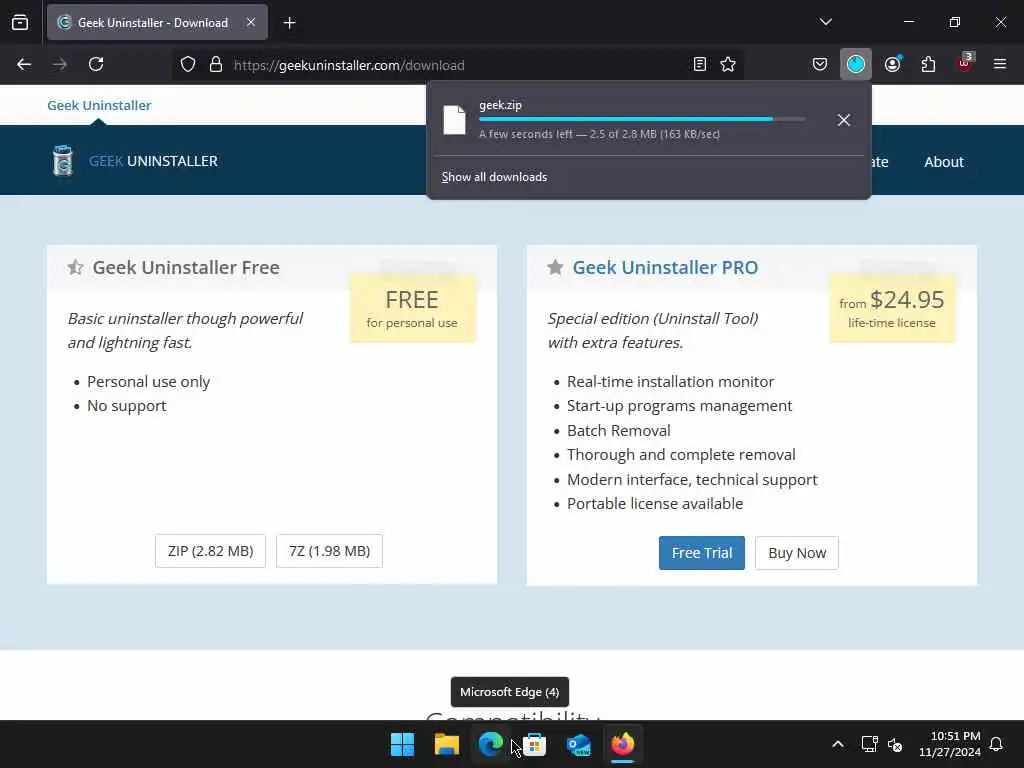1024x768 pixels.
Task: Click star icon beside Geek Uninstaller PRO
Action: (x=555, y=267)
